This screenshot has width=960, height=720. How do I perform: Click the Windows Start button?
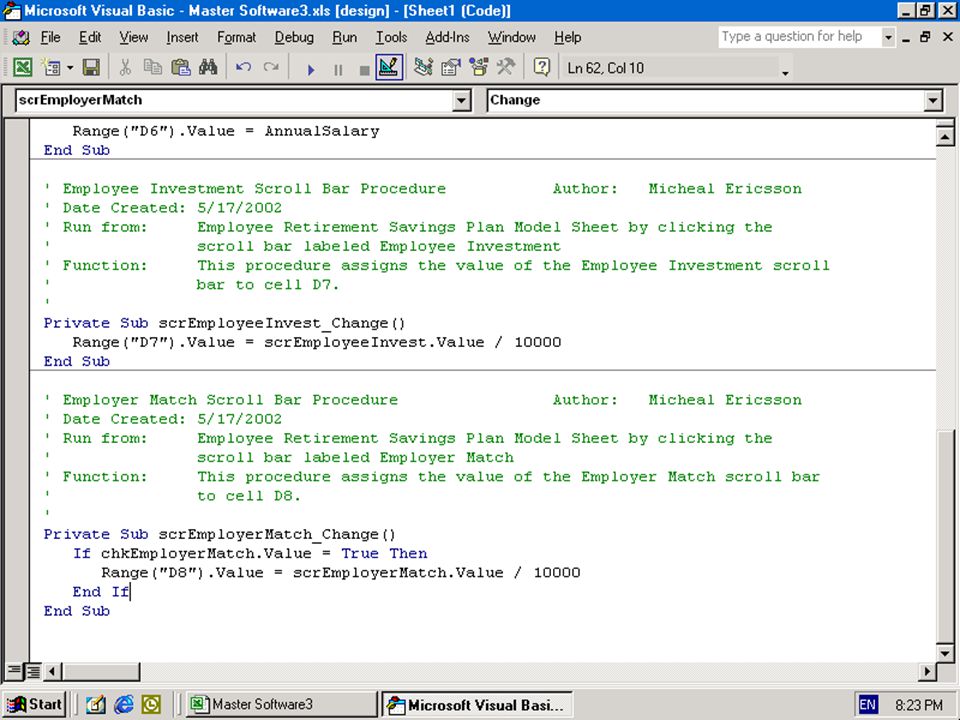click(34, 705)
